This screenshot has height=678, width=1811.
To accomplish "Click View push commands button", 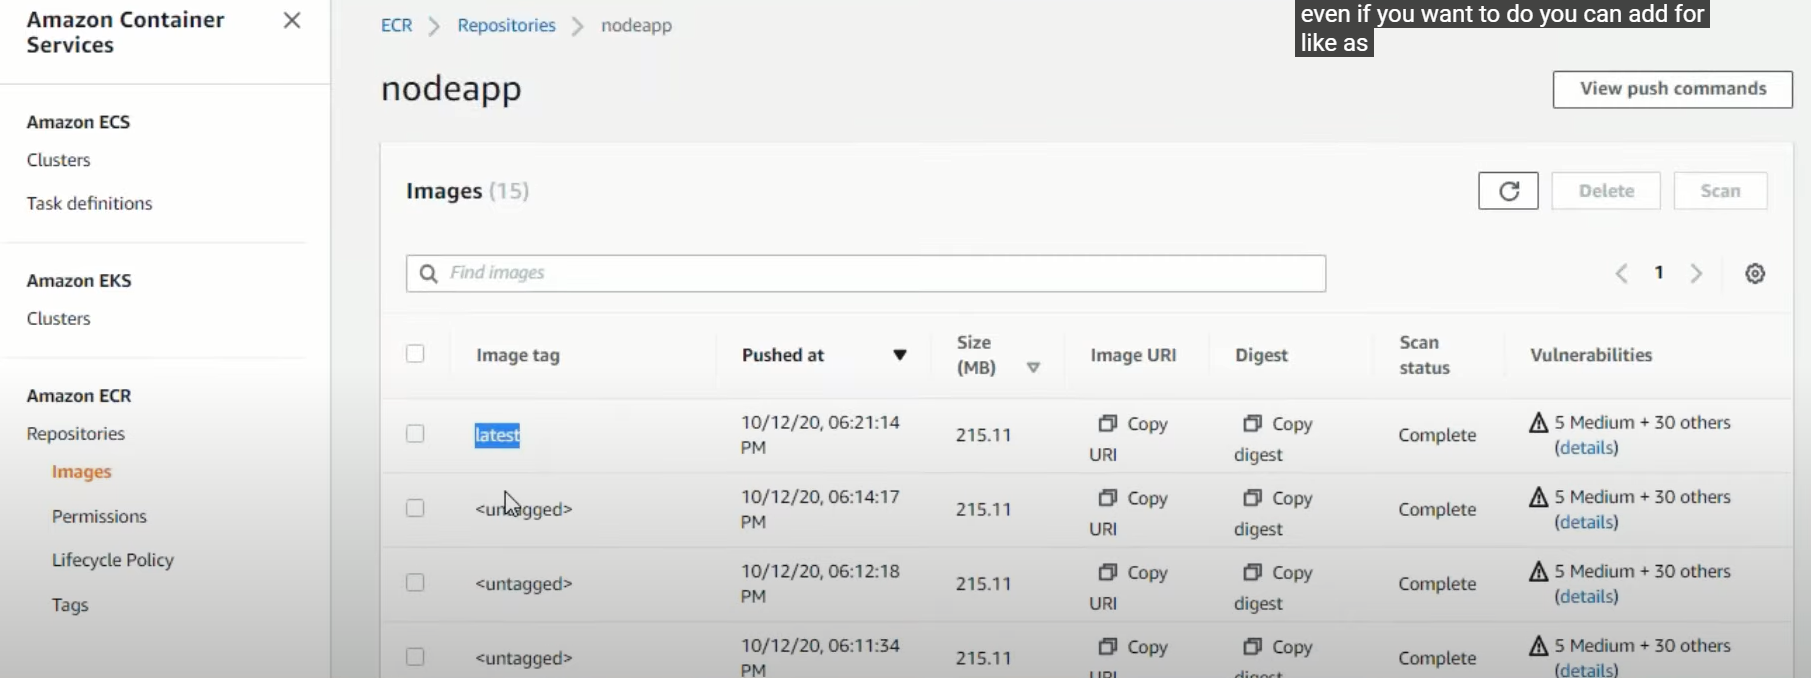I will tap(1672, 89).
